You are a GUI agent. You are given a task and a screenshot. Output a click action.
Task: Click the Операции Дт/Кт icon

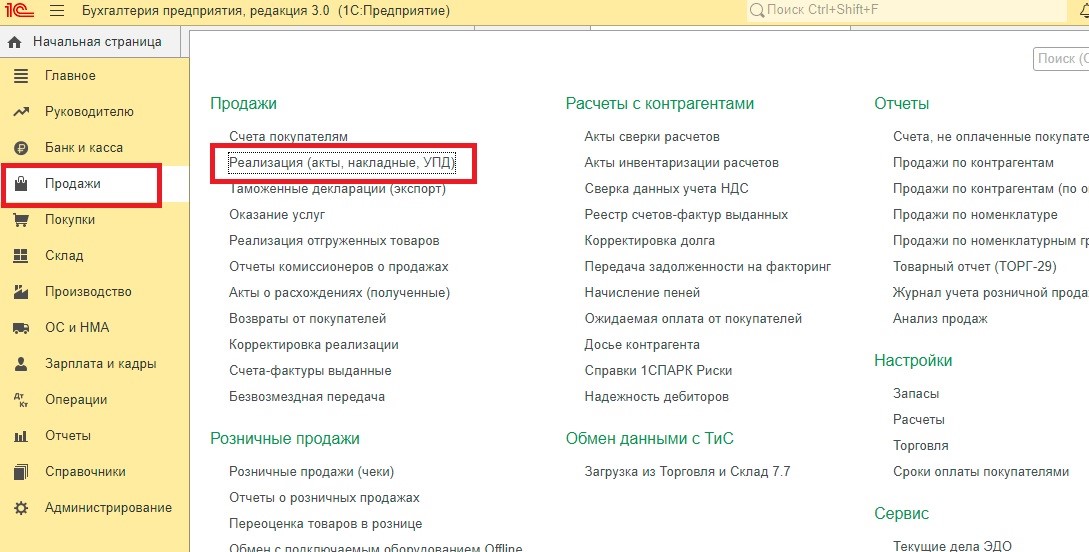(22, 400)
